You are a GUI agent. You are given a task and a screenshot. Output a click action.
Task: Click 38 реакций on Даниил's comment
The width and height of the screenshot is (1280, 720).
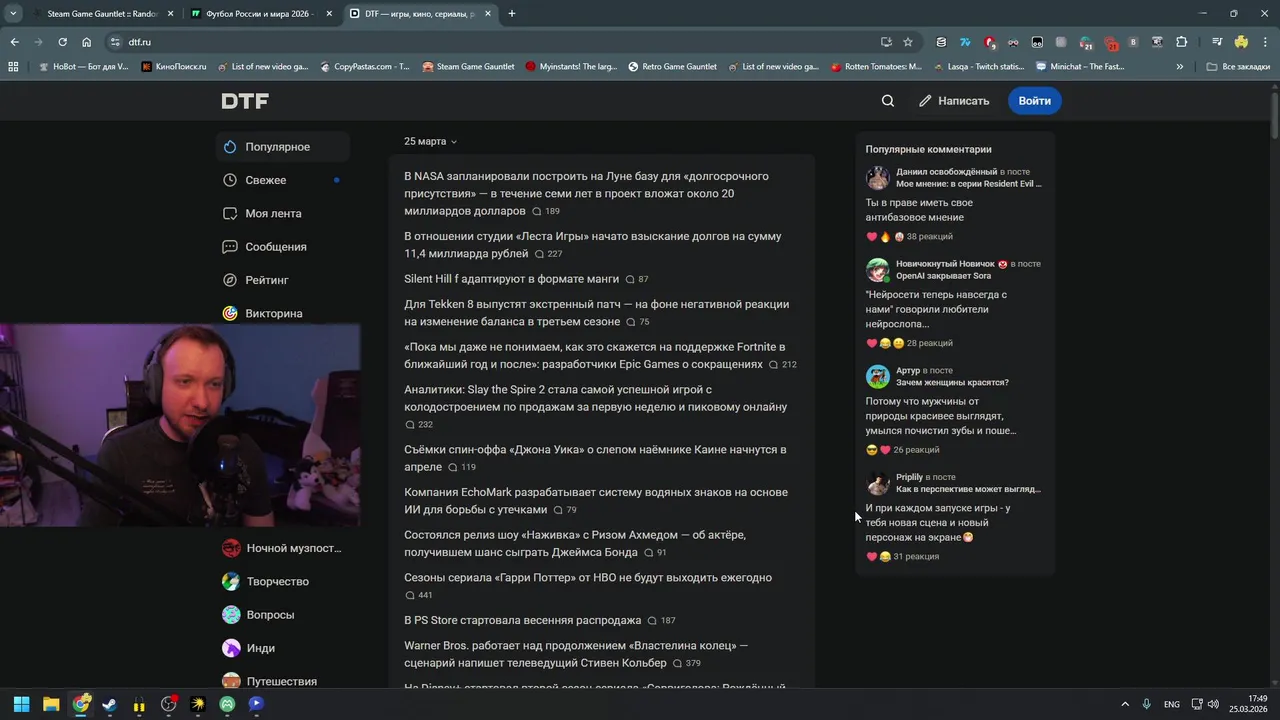[x=930, y=237]
